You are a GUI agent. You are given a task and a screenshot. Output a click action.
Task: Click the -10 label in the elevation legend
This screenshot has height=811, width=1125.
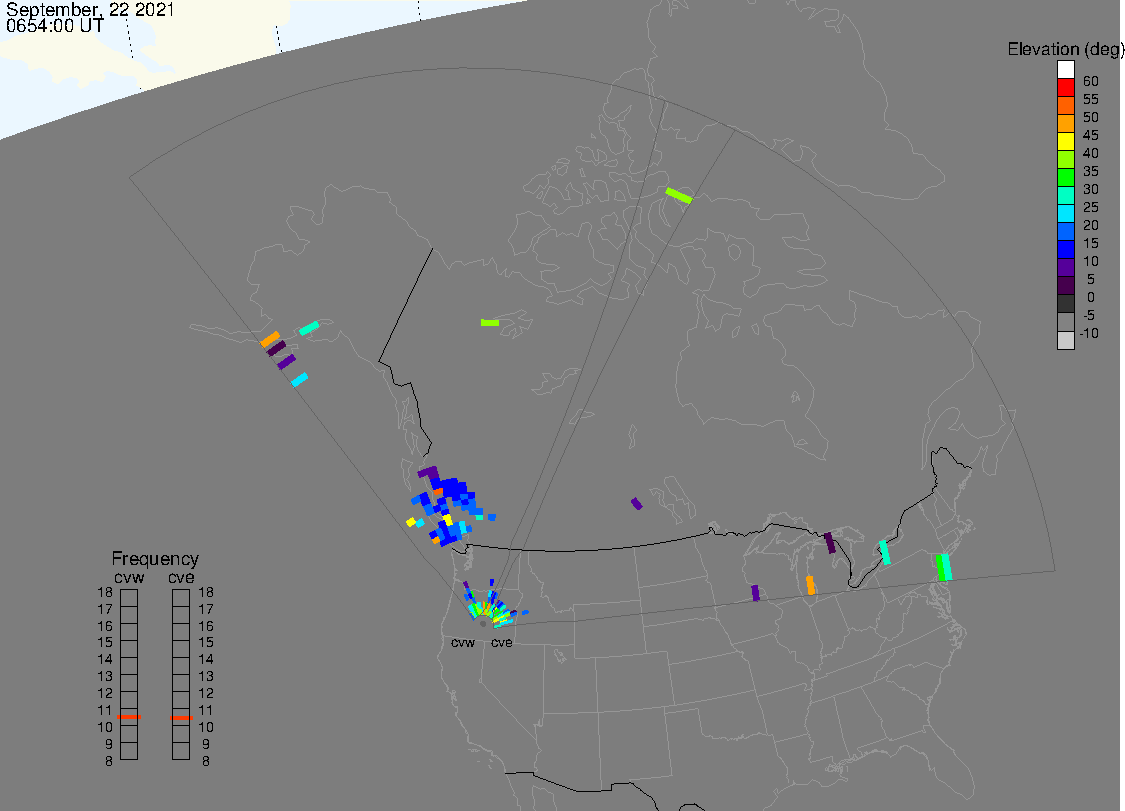pos(1089,333)
